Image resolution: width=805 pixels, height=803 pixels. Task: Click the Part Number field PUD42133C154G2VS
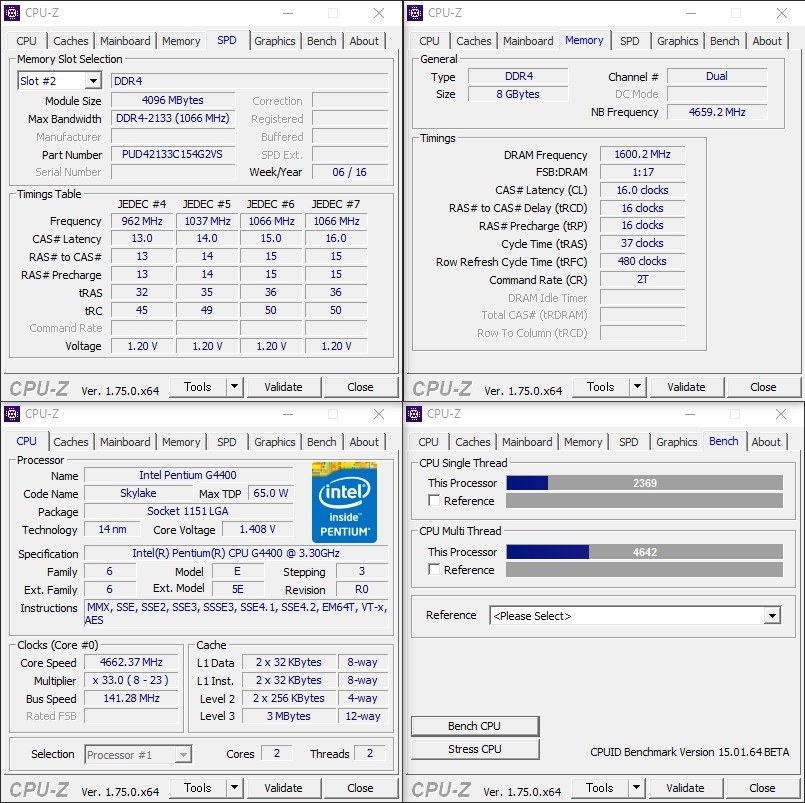click(x=173, y=154)
